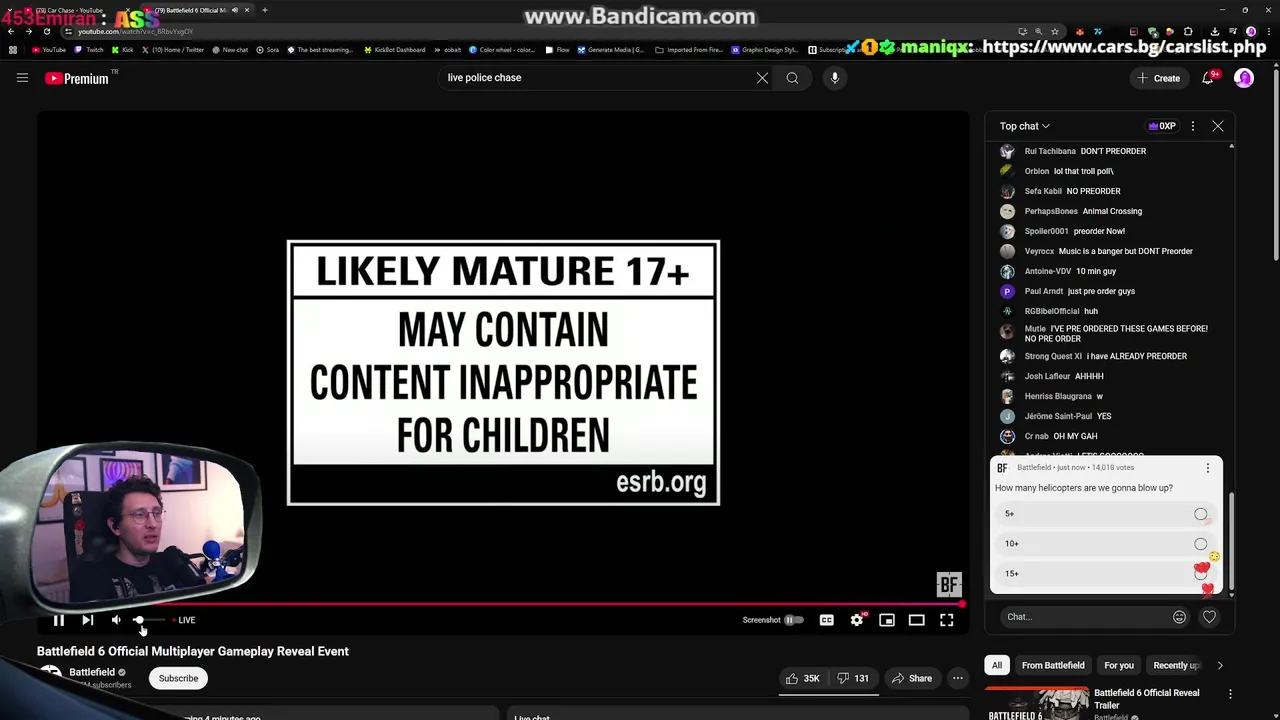
Task: Open YouTube notifications bell
Action: [x=1208, y=78]
